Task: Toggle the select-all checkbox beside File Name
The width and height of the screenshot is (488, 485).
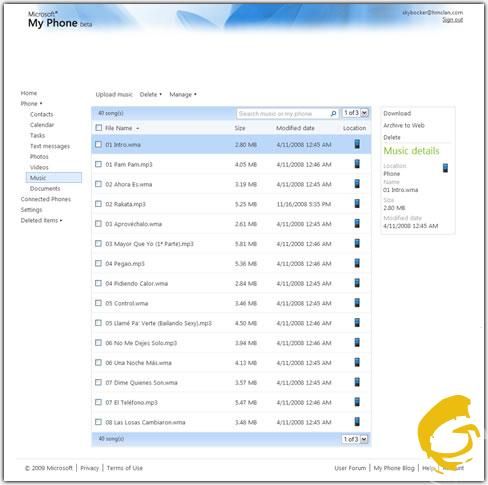Action: click(99, 128)
